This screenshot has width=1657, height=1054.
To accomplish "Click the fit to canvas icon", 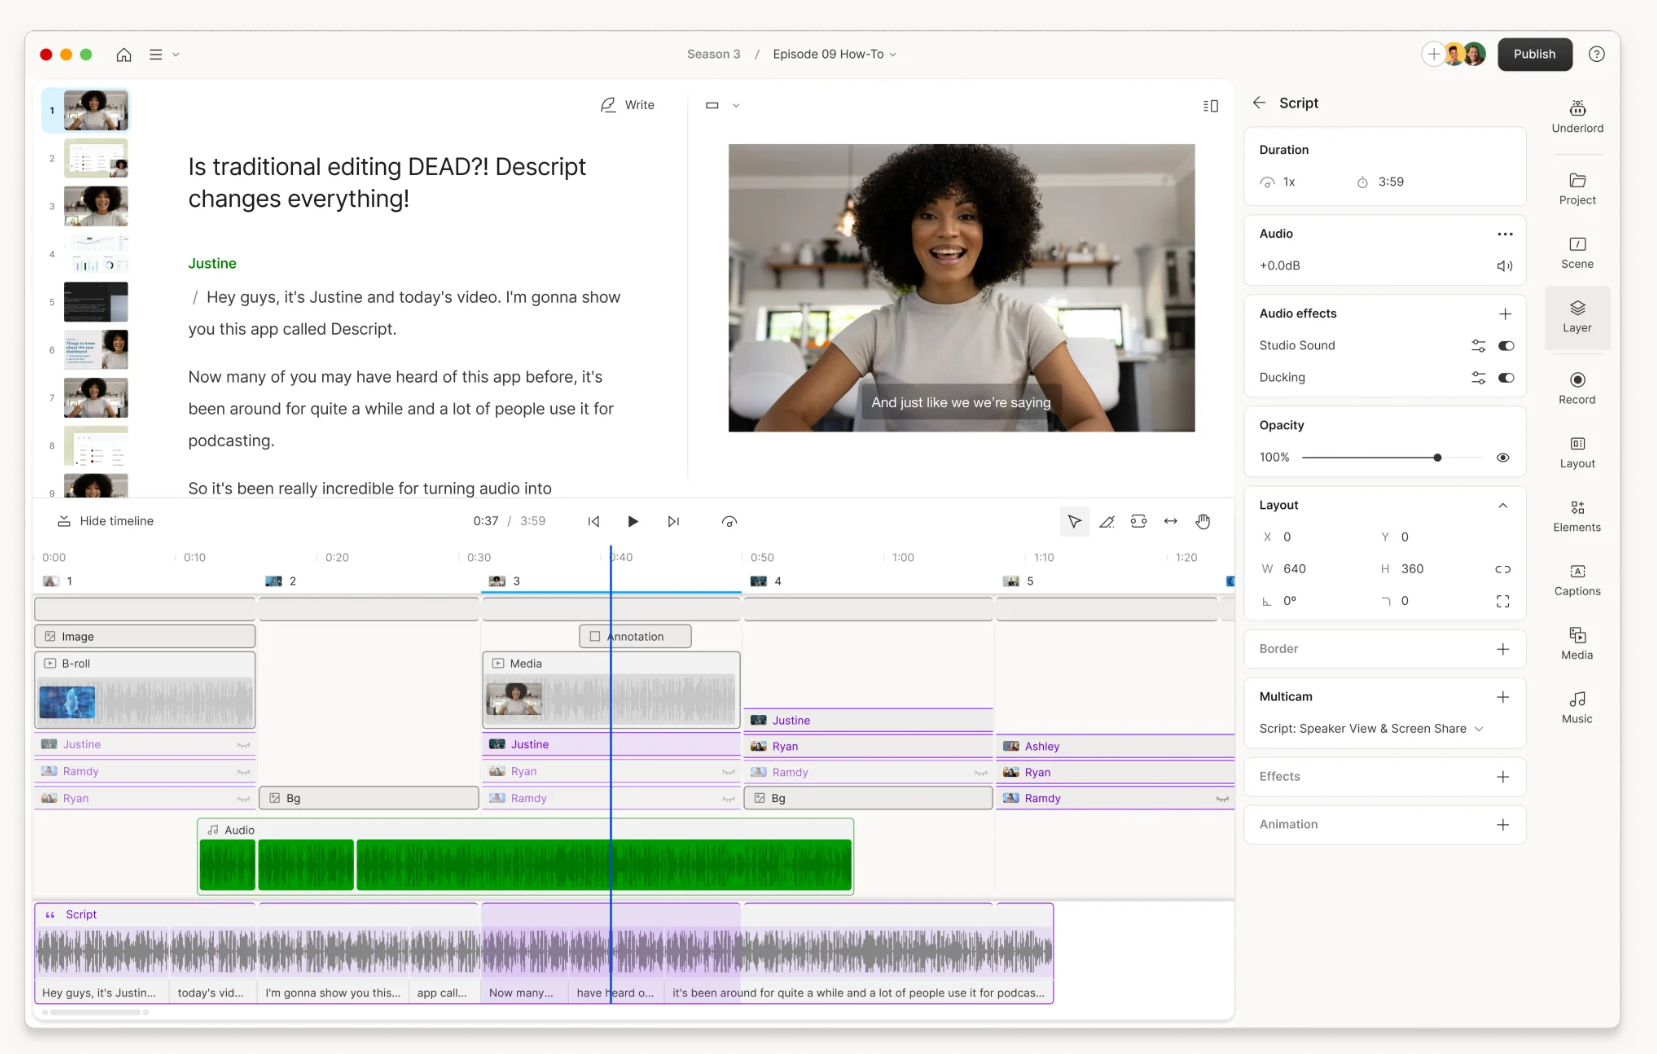I will coord(1503,601).
